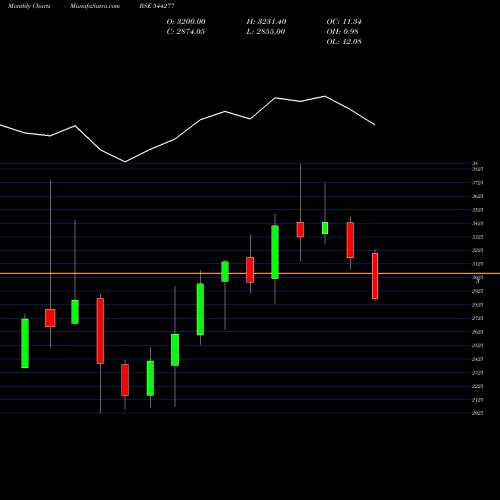This screenshot has height=500, width=500.
Task: Click the 3225 price axis label
Action: [x=478, y=250]
